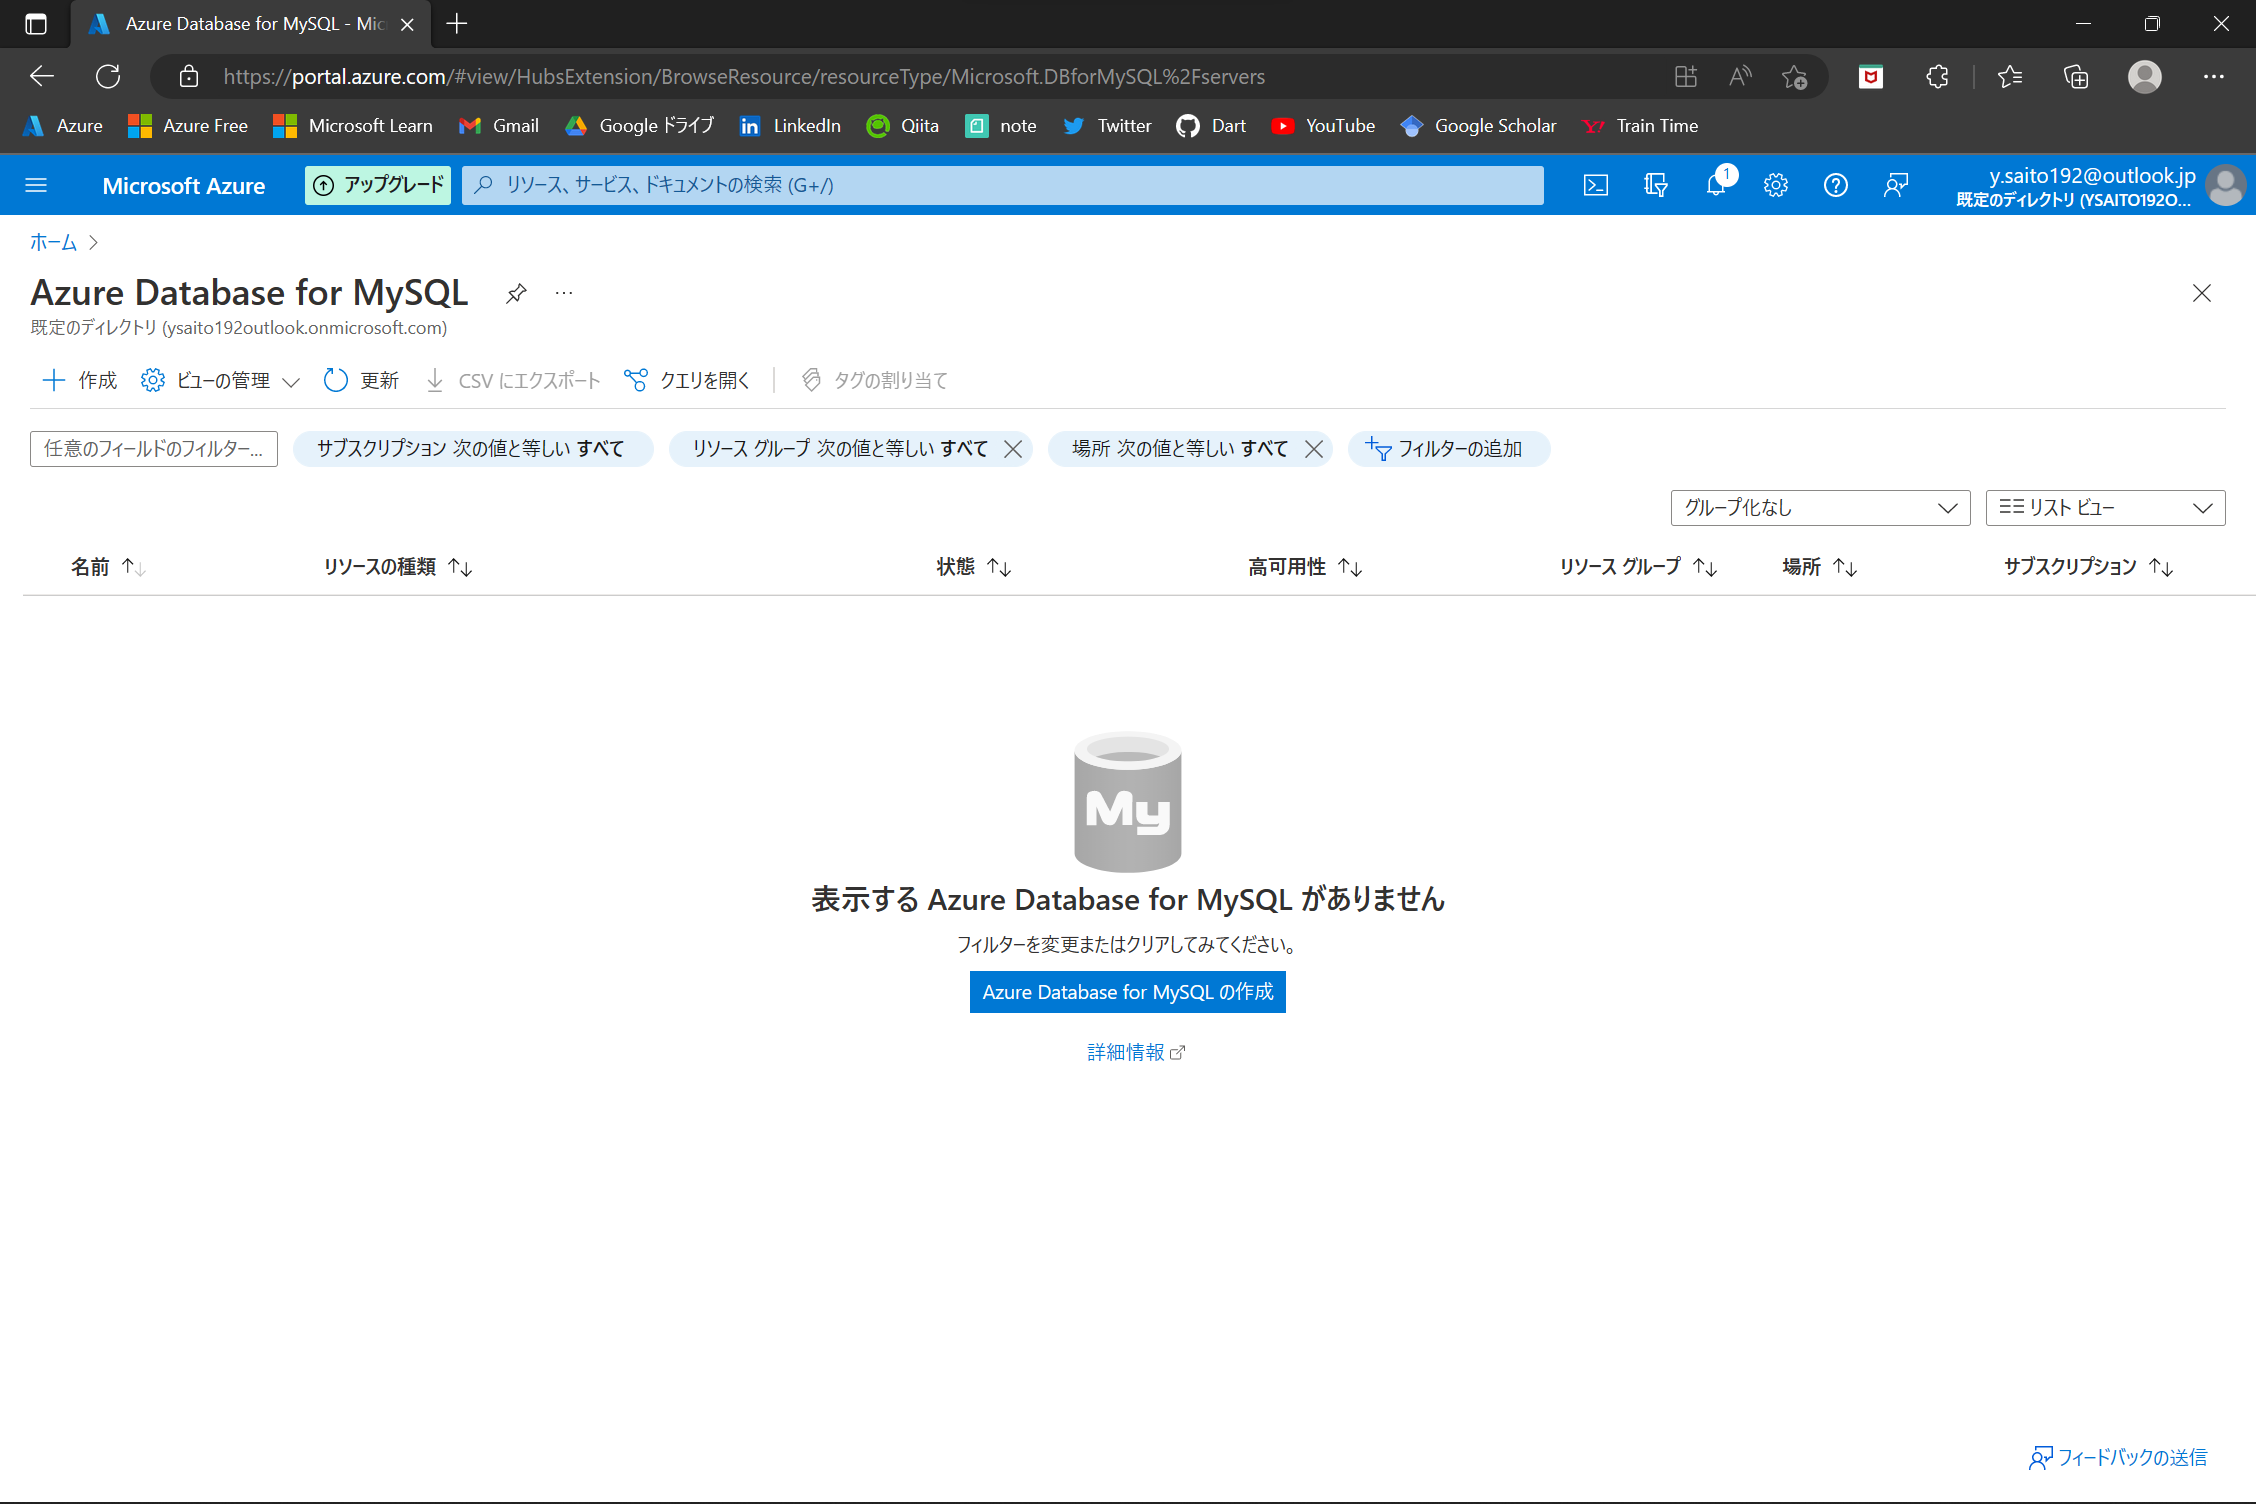Open portal settings gear icon

pyautogui.click(x=1776, y=185)
